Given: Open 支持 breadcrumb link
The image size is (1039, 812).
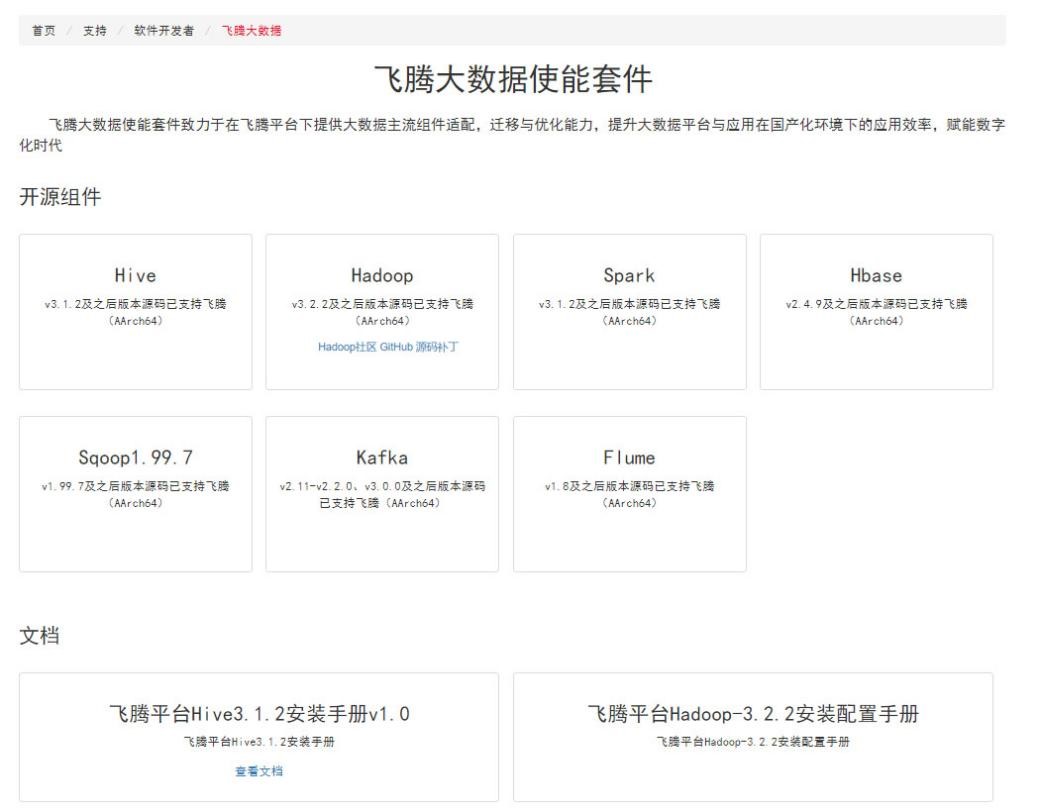Looking at the screenshot, I should (x=95, y=30).
